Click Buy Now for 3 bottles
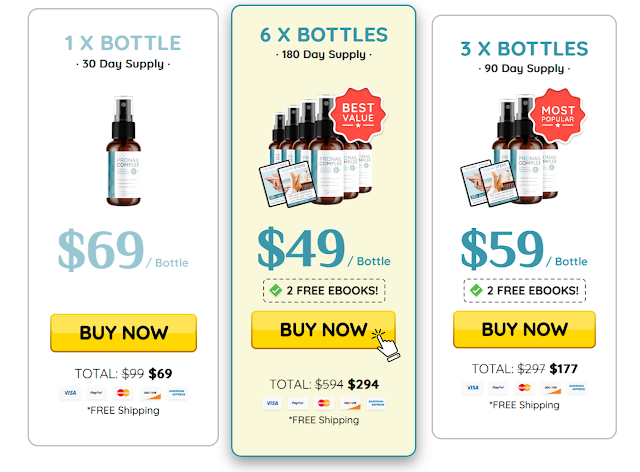 click(524, 330)
